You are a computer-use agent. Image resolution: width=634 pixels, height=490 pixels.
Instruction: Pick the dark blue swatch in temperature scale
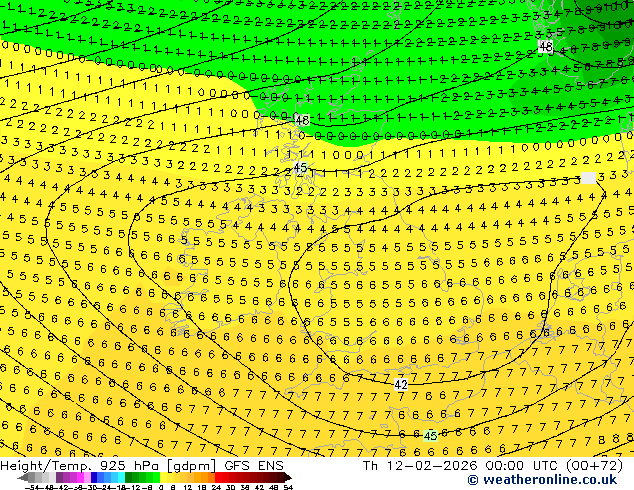pos(94,478)
